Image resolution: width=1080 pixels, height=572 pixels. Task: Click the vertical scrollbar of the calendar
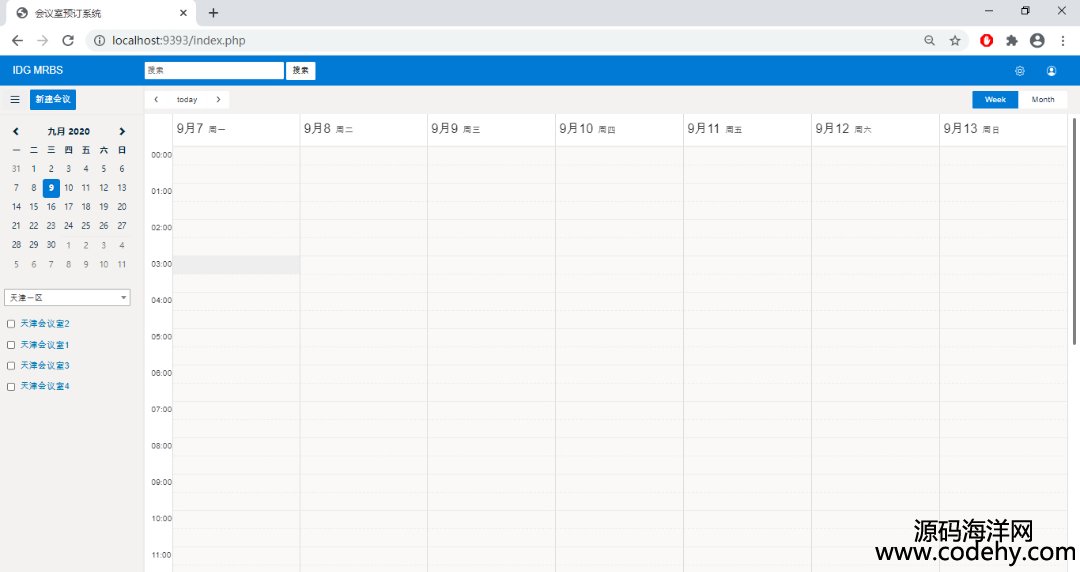pos(1075,230)
